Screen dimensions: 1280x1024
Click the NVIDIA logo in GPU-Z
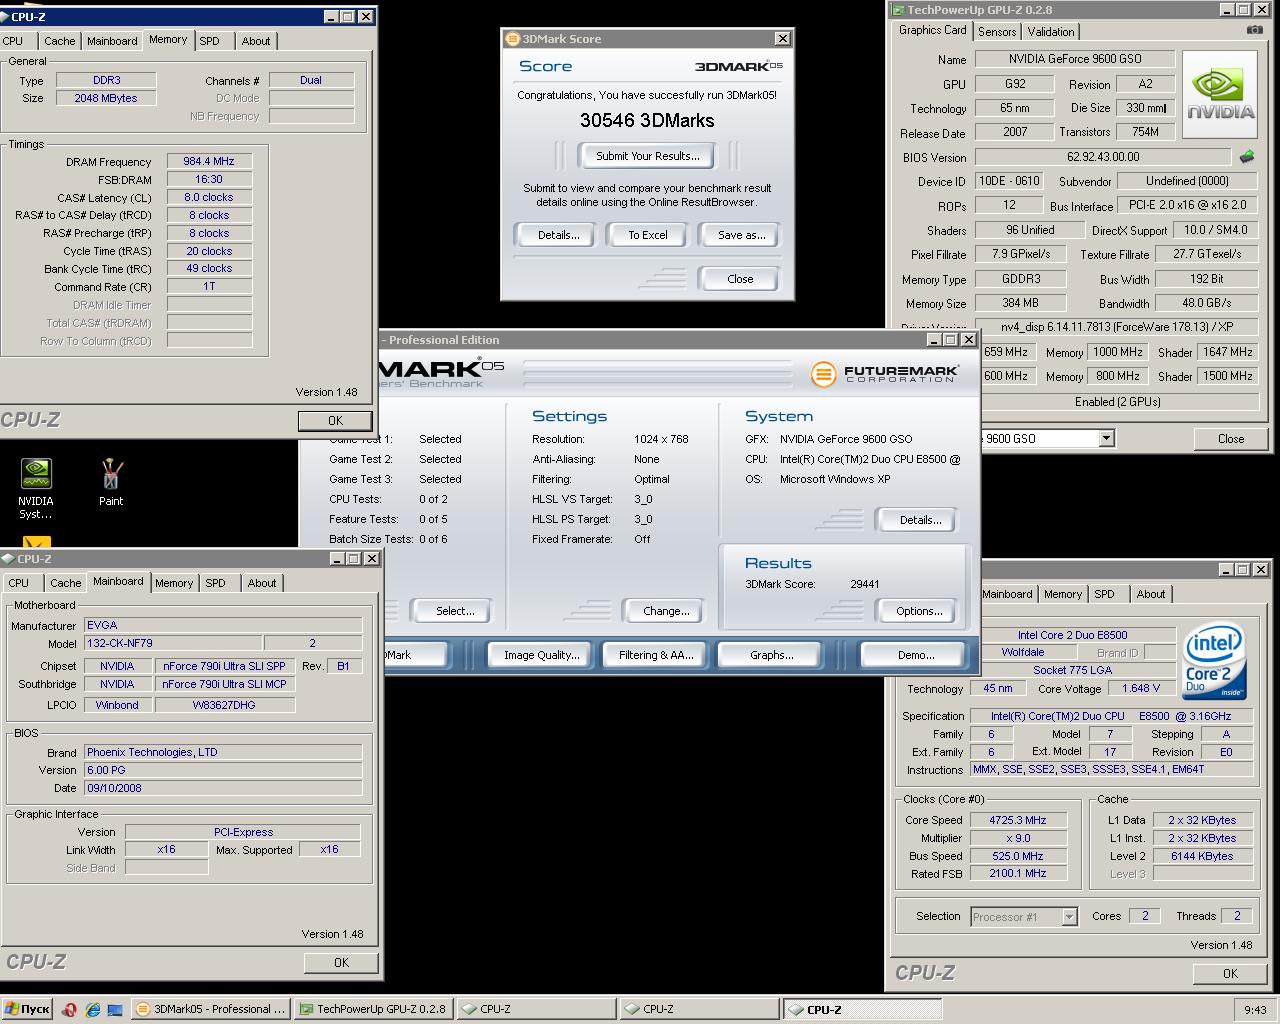tap(1220, 95)
